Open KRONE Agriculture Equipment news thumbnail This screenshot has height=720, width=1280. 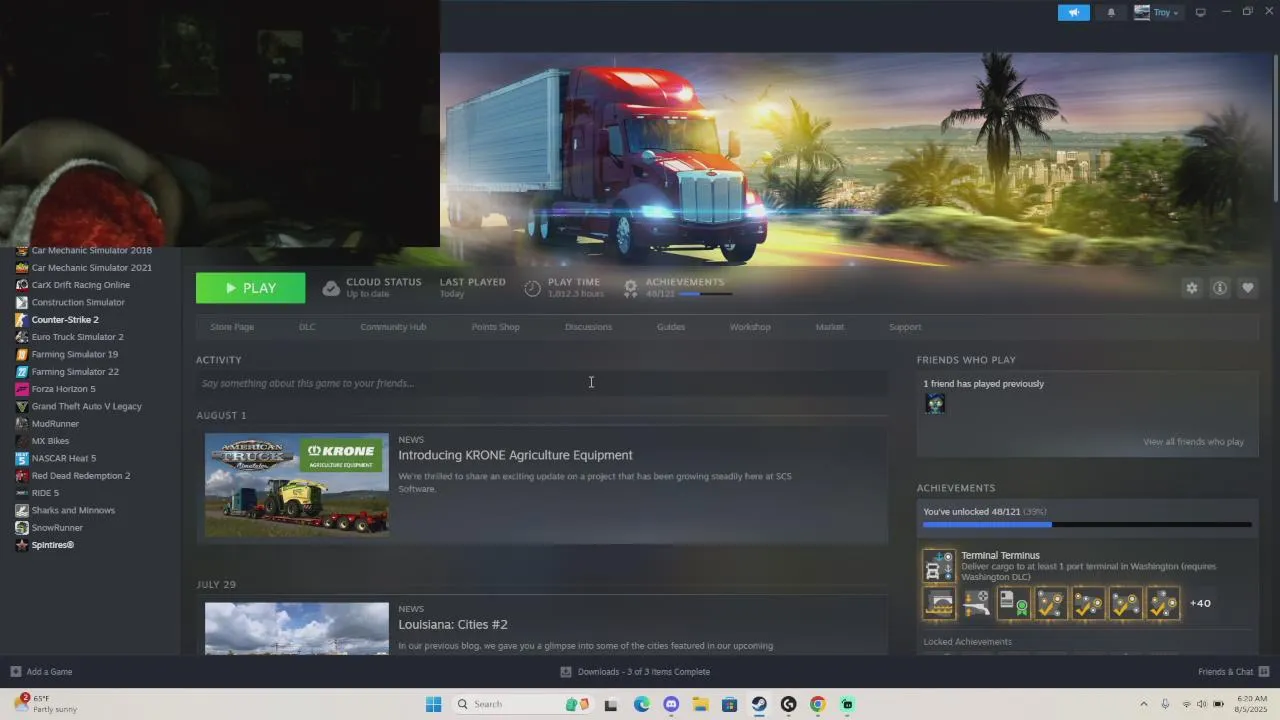pos(297,485)
